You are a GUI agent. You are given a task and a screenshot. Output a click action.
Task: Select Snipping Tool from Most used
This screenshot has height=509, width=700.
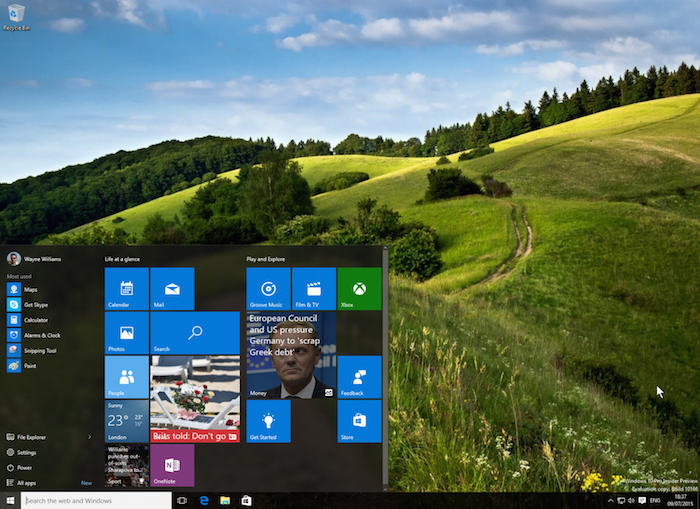pyautogui.click(x=40, y=350)
